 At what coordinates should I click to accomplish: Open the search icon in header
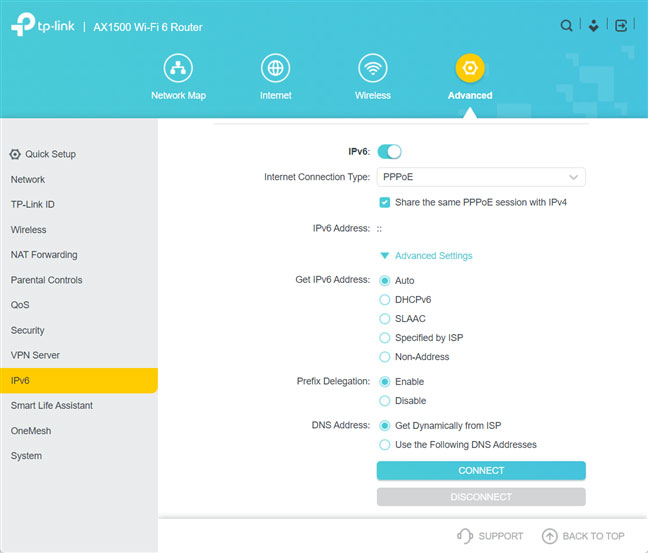[566, 26]
